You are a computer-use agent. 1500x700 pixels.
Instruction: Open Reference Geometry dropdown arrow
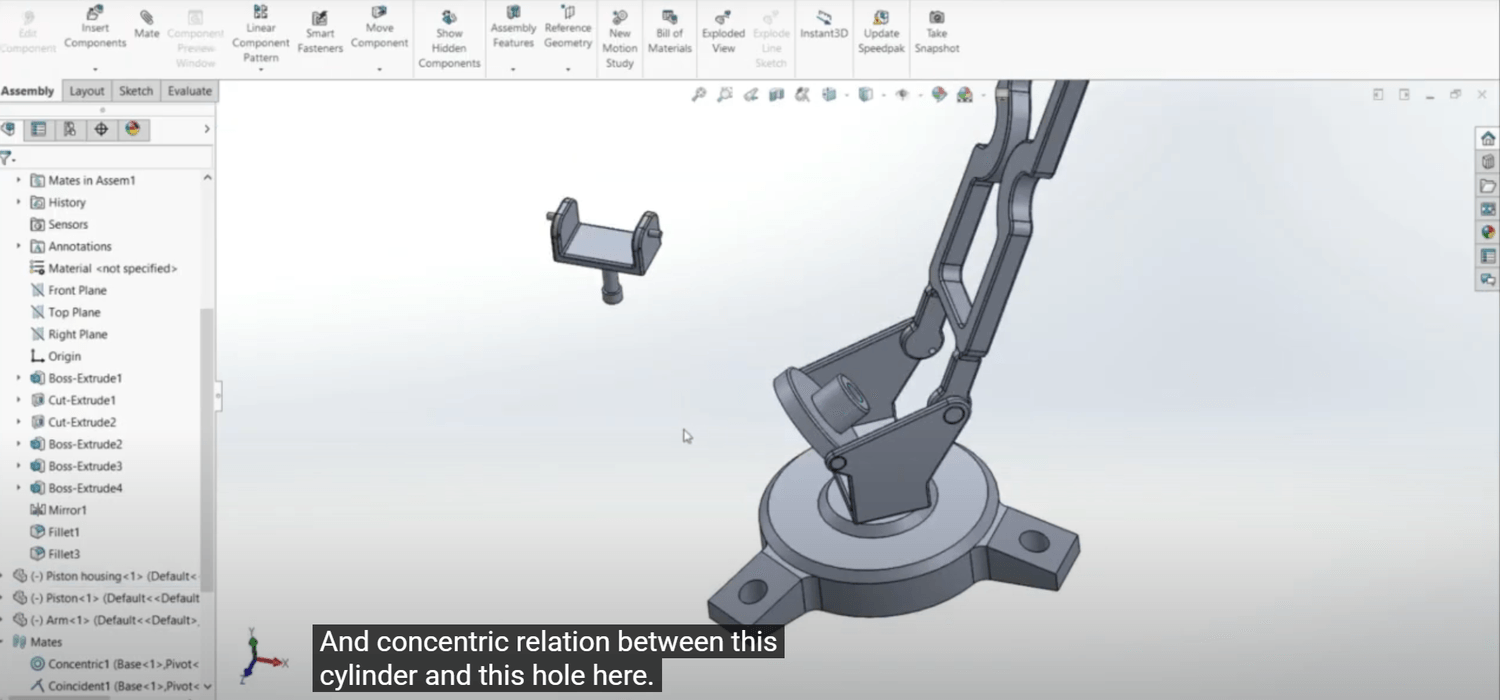(568, 70)
